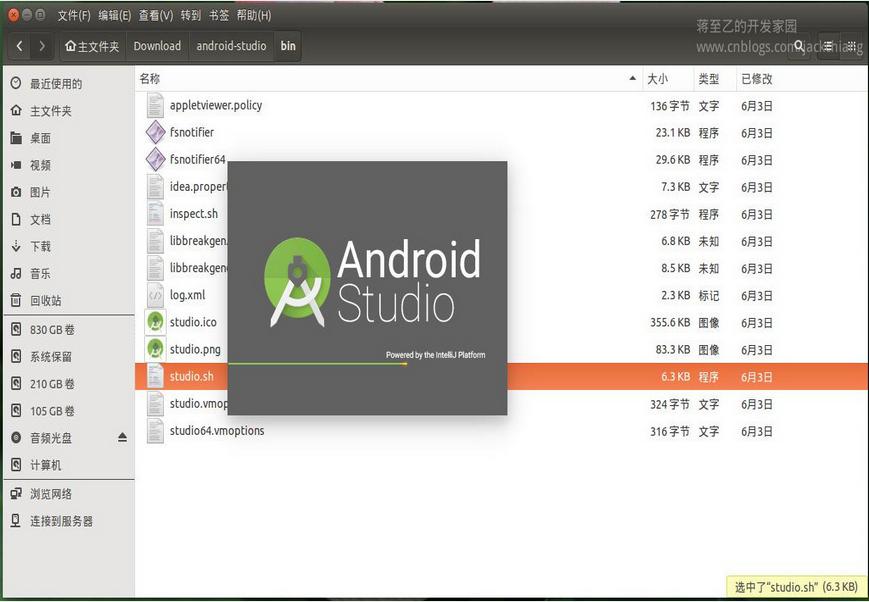Sort by 名称 column header
This screenshot has height=602, width=869.
(x=388, y=79)
